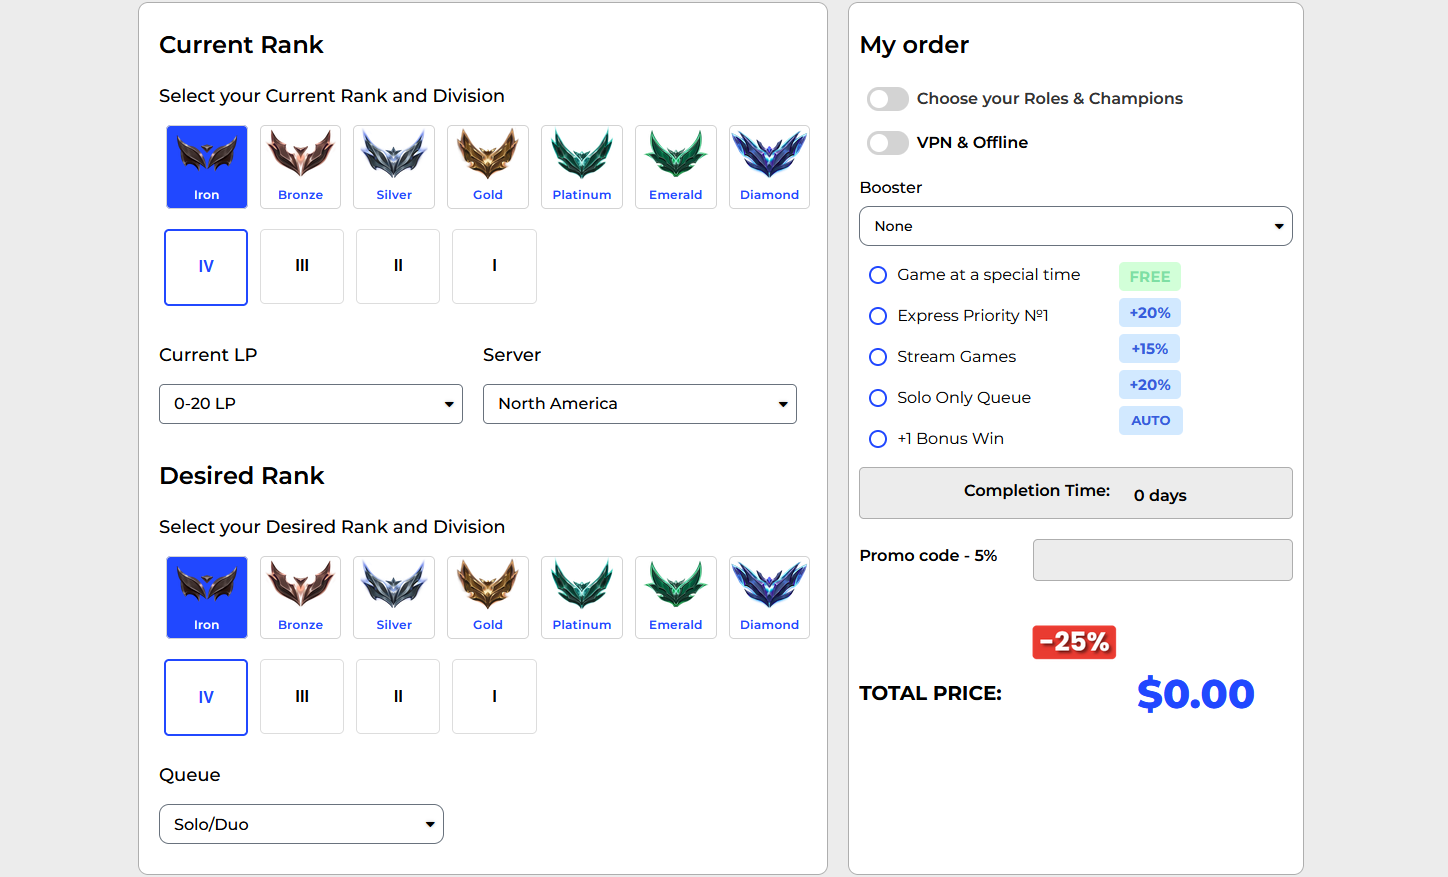Viewport: 1448px width, 877px height.
Task: Click the FREE price badge
Action: pyautogui.click(x=1150, y=277)
